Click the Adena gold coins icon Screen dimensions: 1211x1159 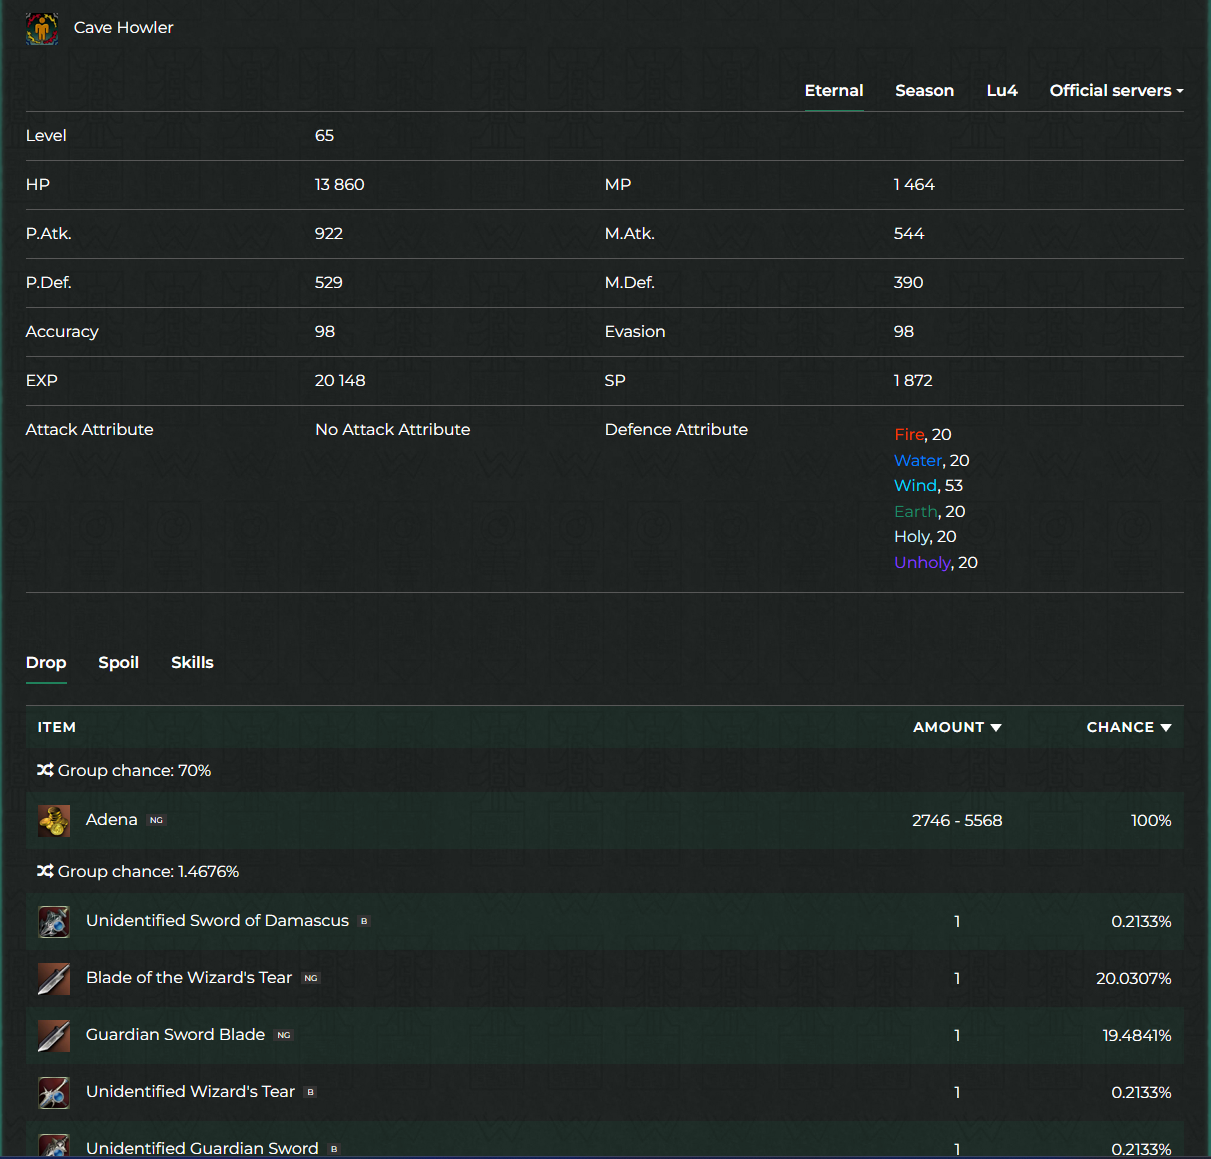pos(54,821)
